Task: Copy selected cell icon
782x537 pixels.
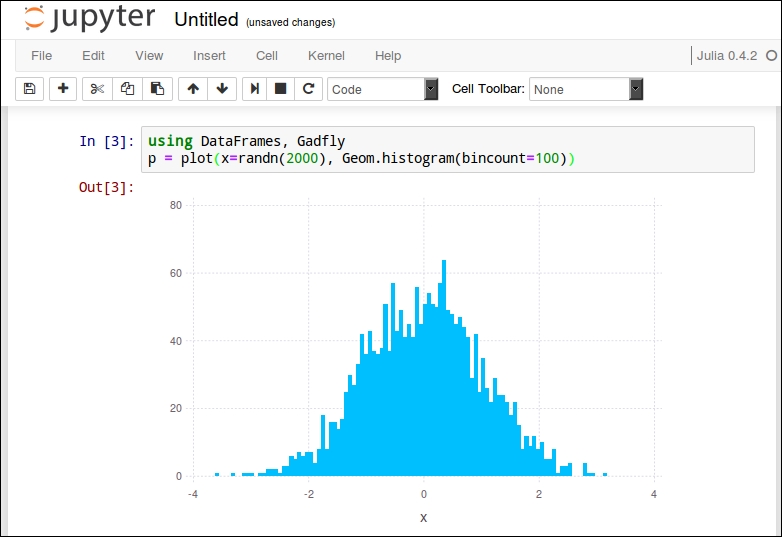Action: coord(128,89)
